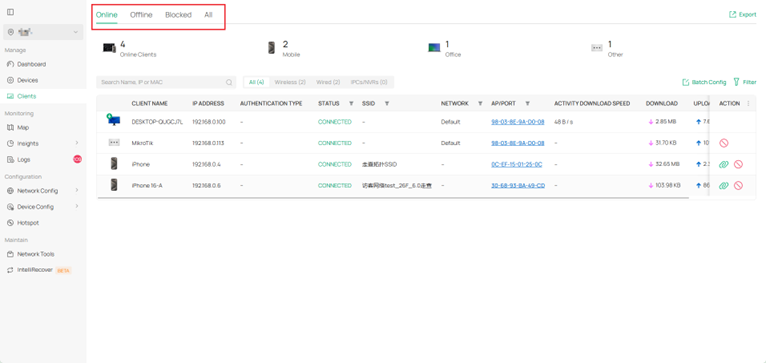Select the Wired (2) filter

coord(328,82)
